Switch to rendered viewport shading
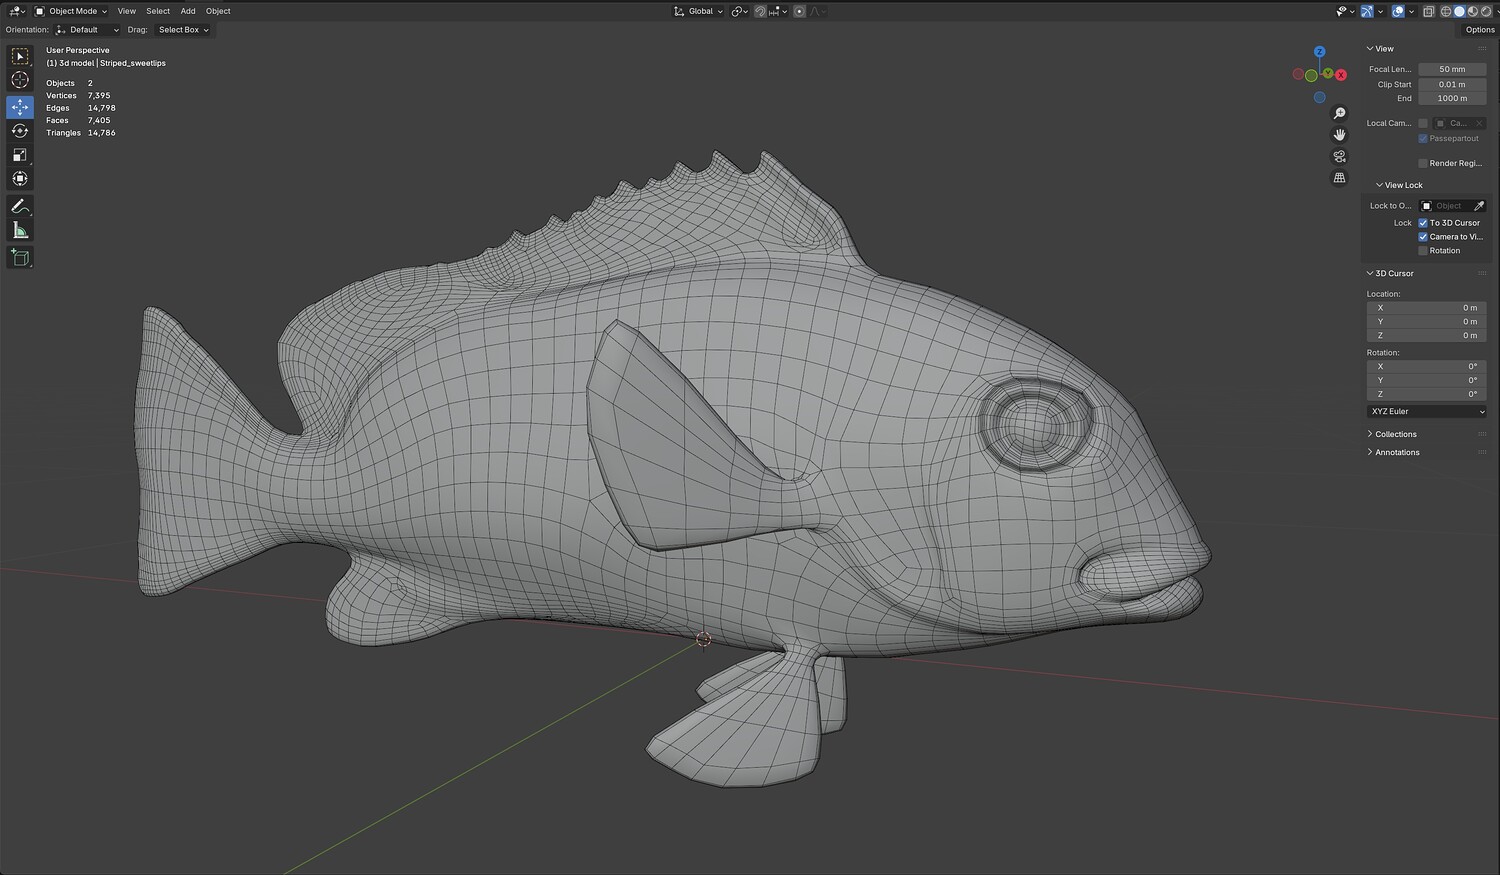The width and height of the screenshot is (1500, 875). pyautogui.click(x=1485, y=11)
